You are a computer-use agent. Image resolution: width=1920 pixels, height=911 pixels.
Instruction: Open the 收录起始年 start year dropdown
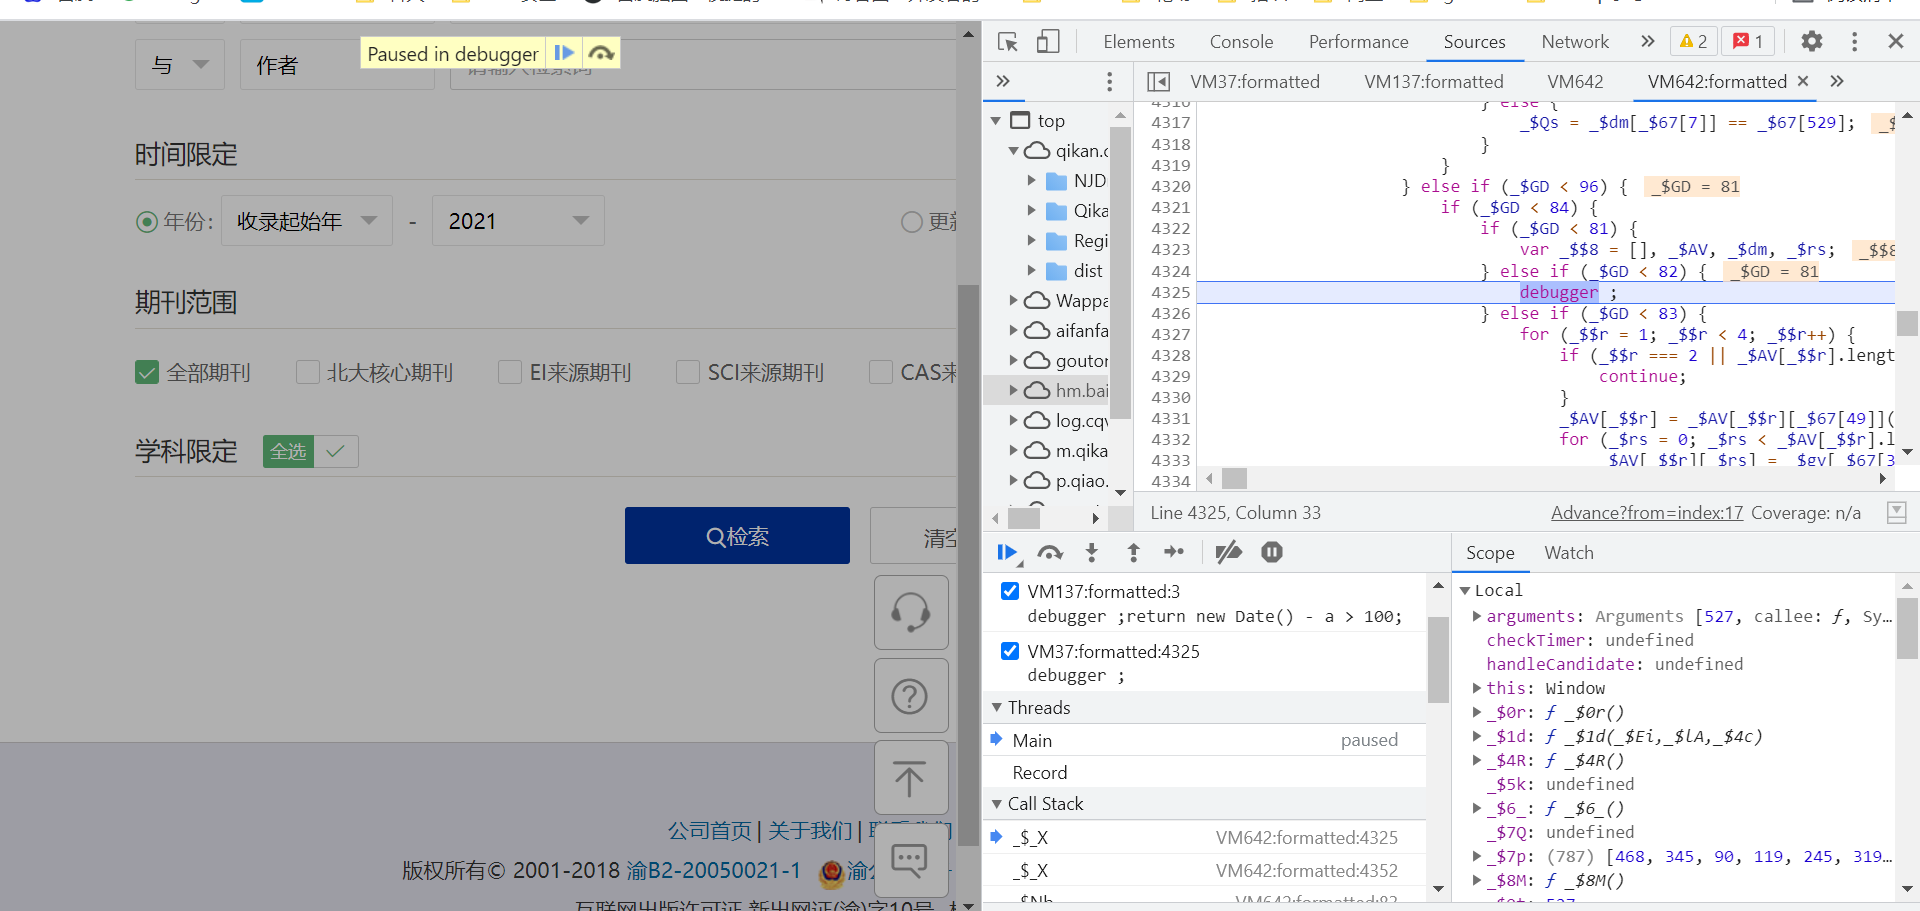coord(307,221)
